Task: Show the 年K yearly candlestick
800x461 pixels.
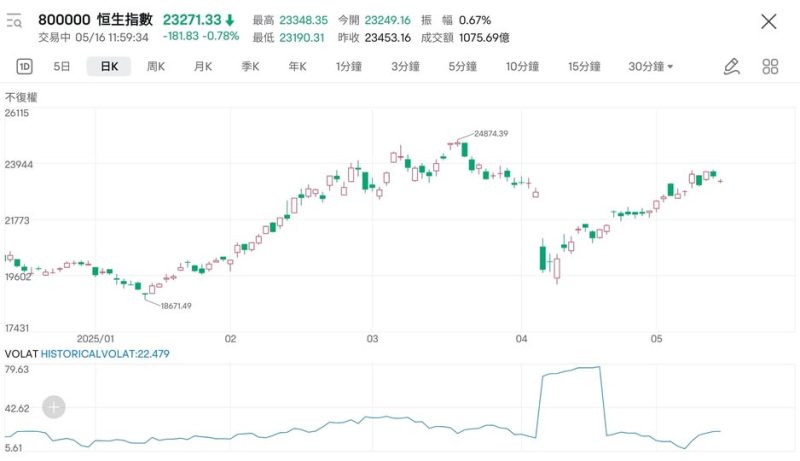Action: [296, 67]
